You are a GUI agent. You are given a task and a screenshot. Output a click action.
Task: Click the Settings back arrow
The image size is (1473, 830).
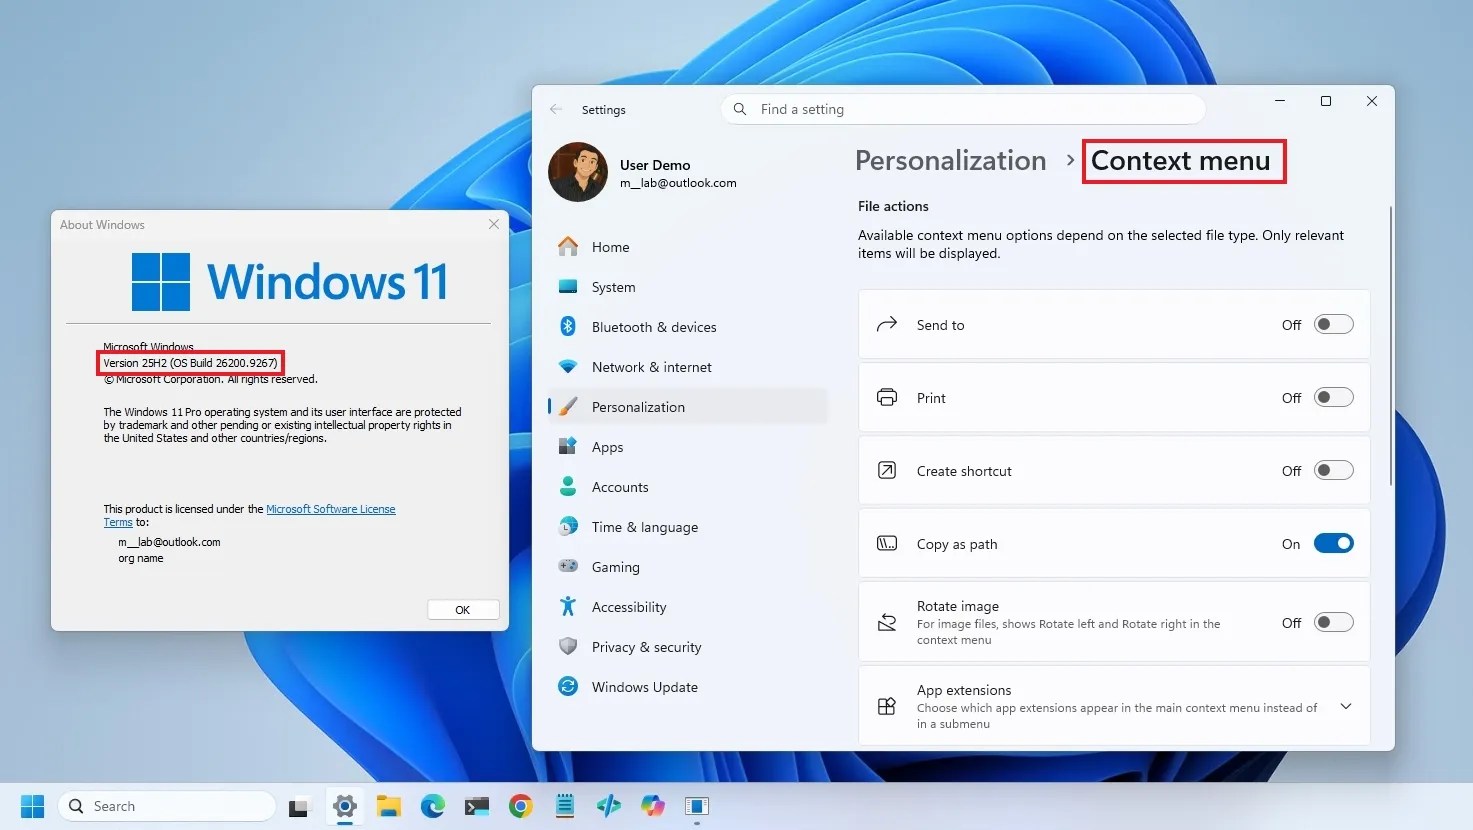tap(556, 109)
